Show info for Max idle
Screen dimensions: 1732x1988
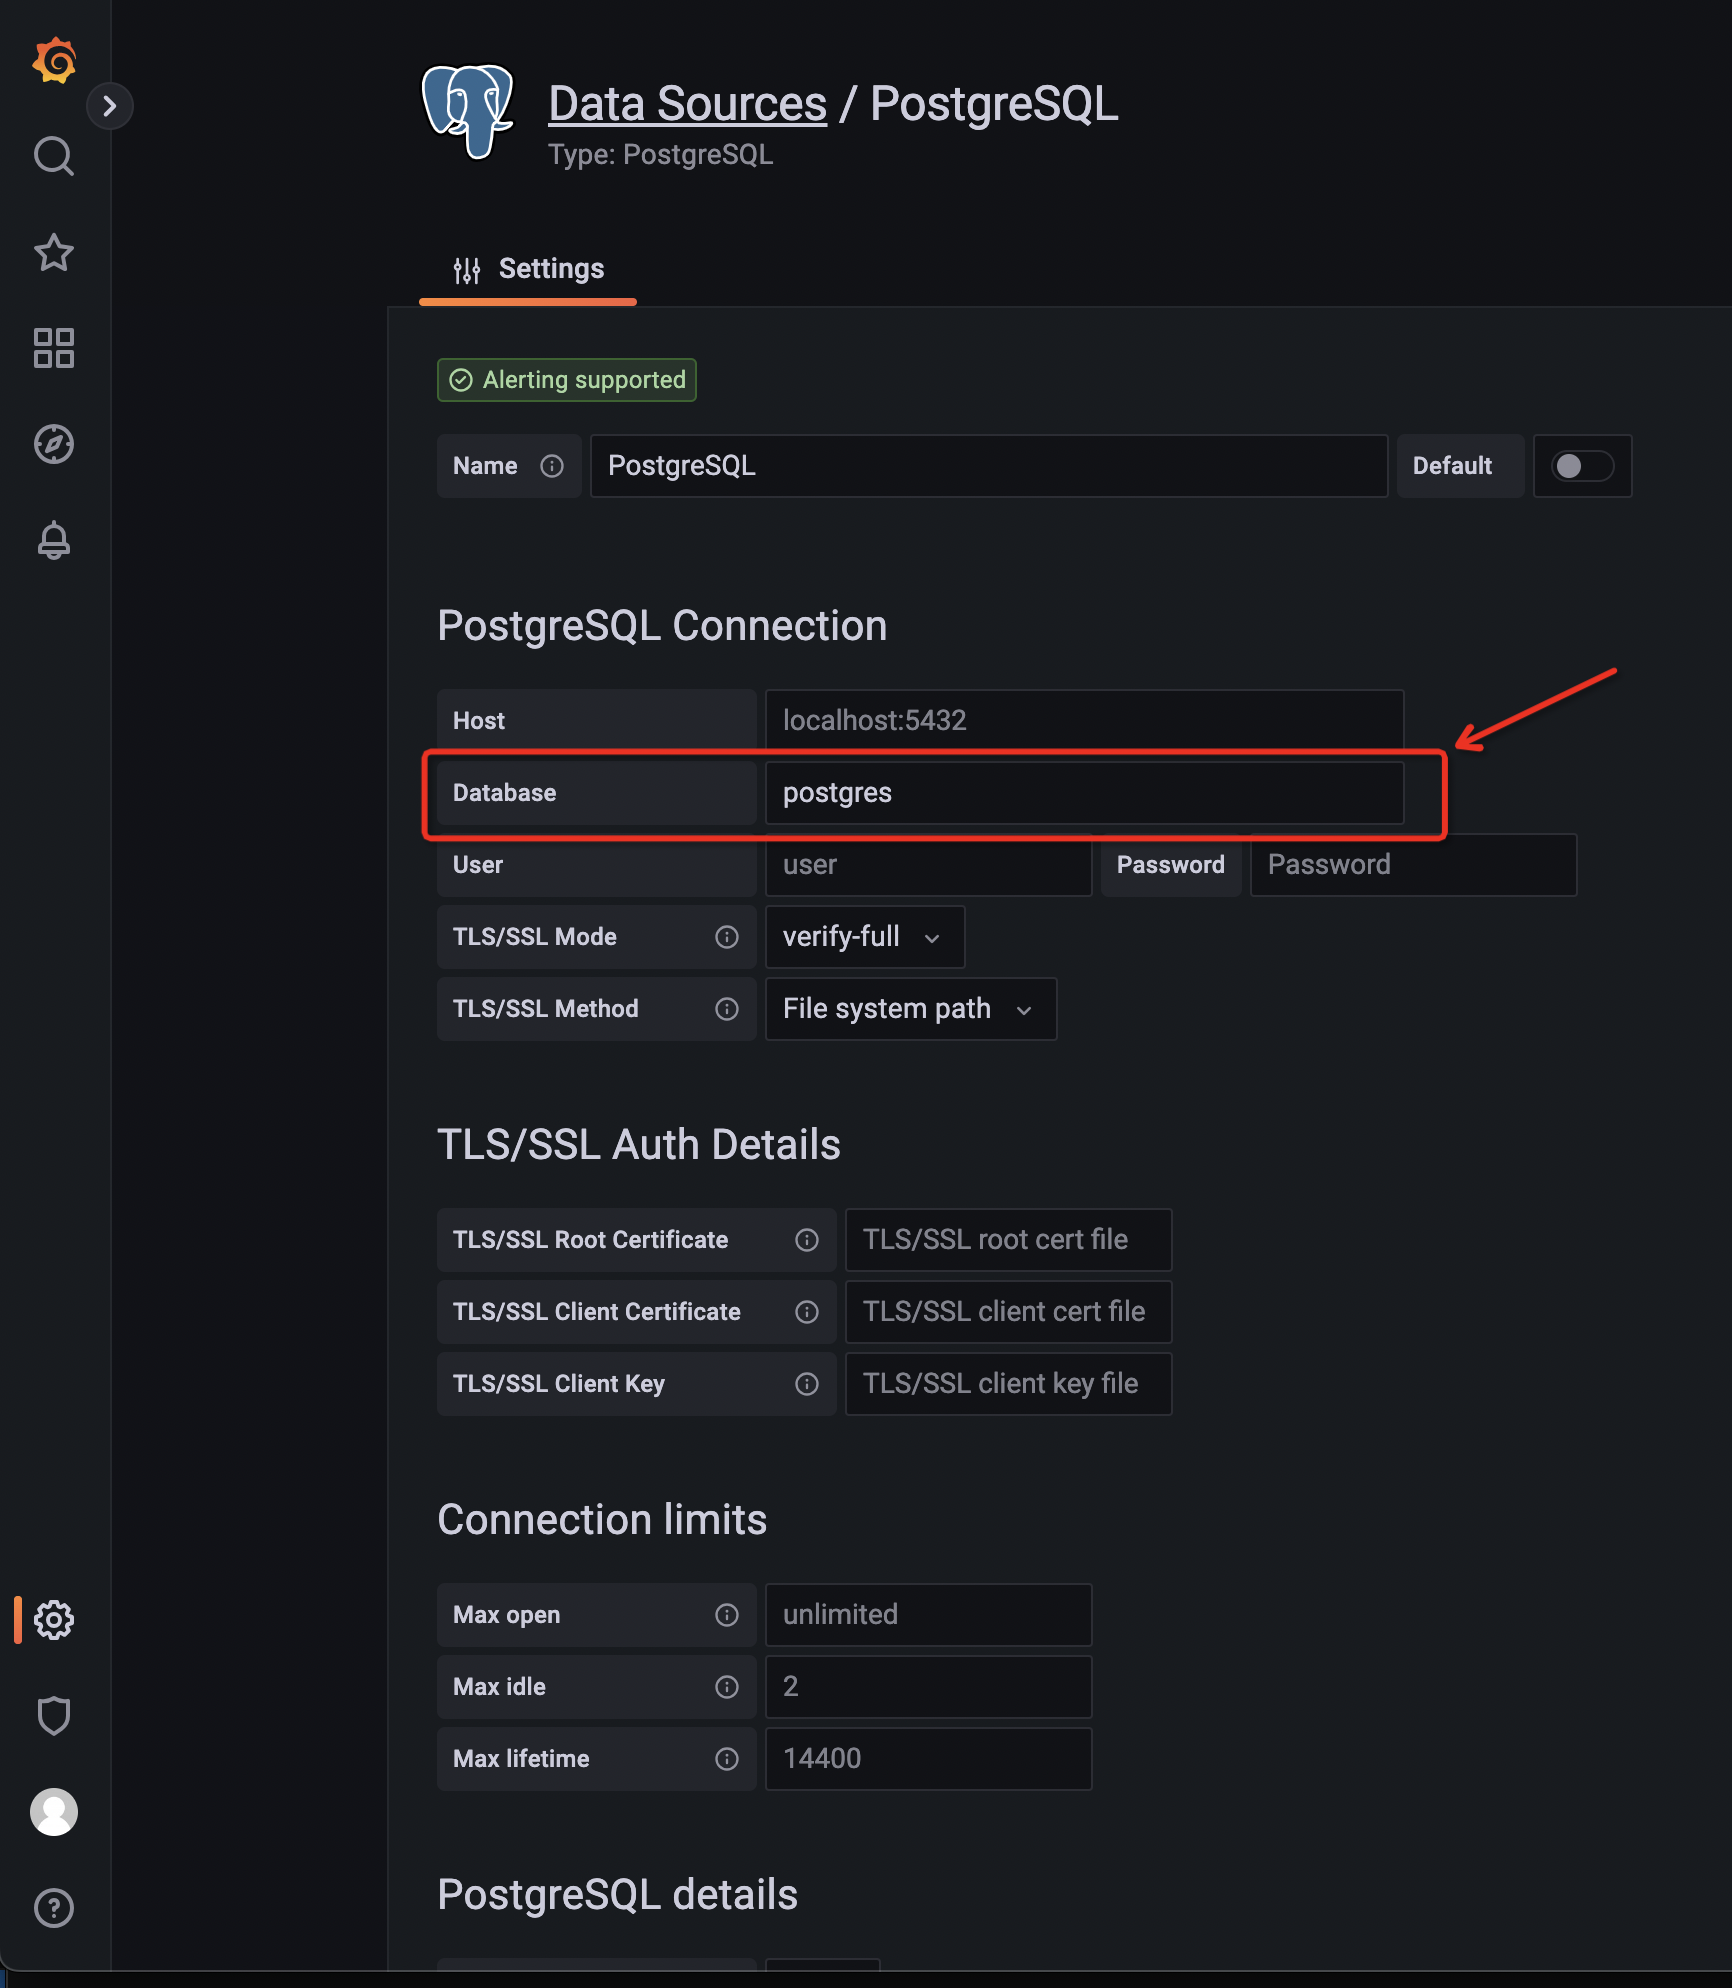tap(727, 1687)
